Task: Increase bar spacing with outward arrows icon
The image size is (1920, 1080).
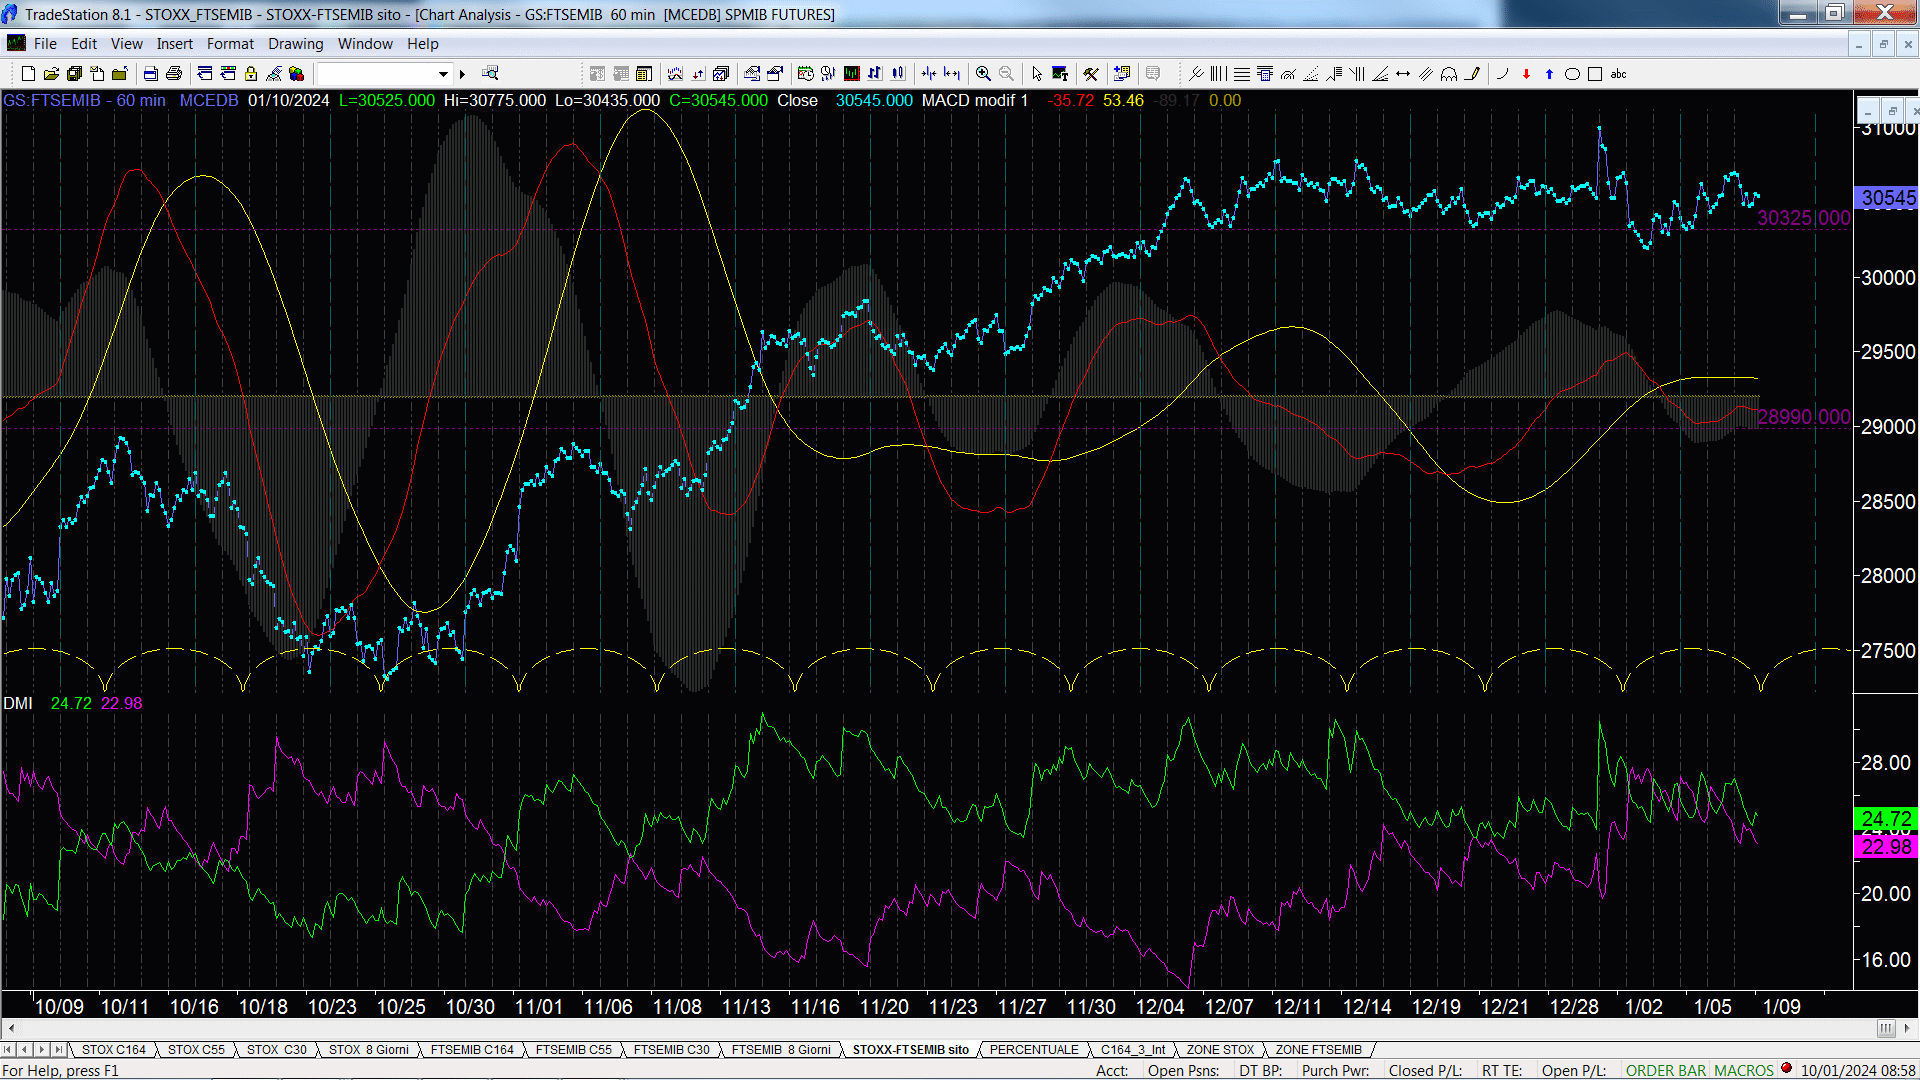Action: click(952, 73)
